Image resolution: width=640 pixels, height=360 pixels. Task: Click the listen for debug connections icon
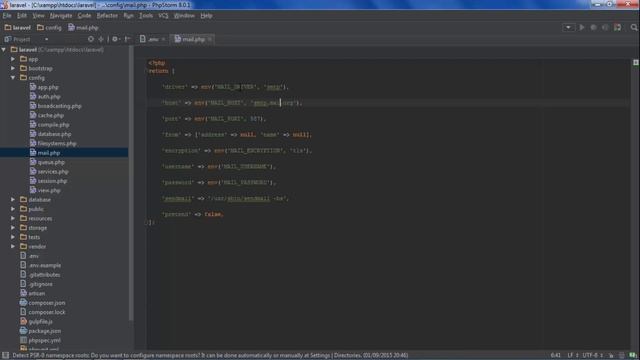618,27
